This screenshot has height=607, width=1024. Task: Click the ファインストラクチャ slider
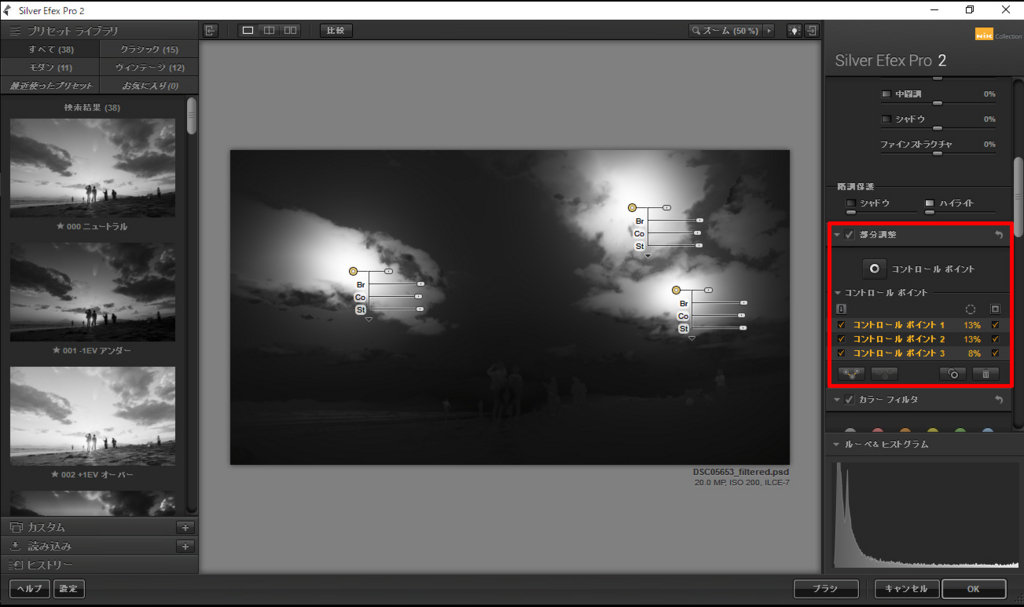tap(937, 154)
